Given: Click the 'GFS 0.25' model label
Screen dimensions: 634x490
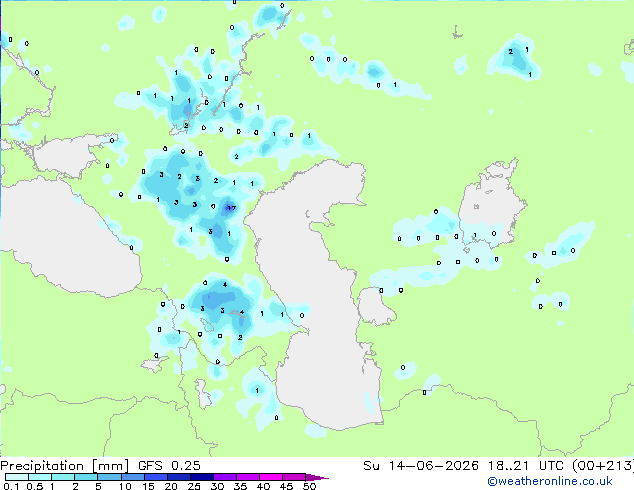Looking at the screenshot, I should [169, 466].
